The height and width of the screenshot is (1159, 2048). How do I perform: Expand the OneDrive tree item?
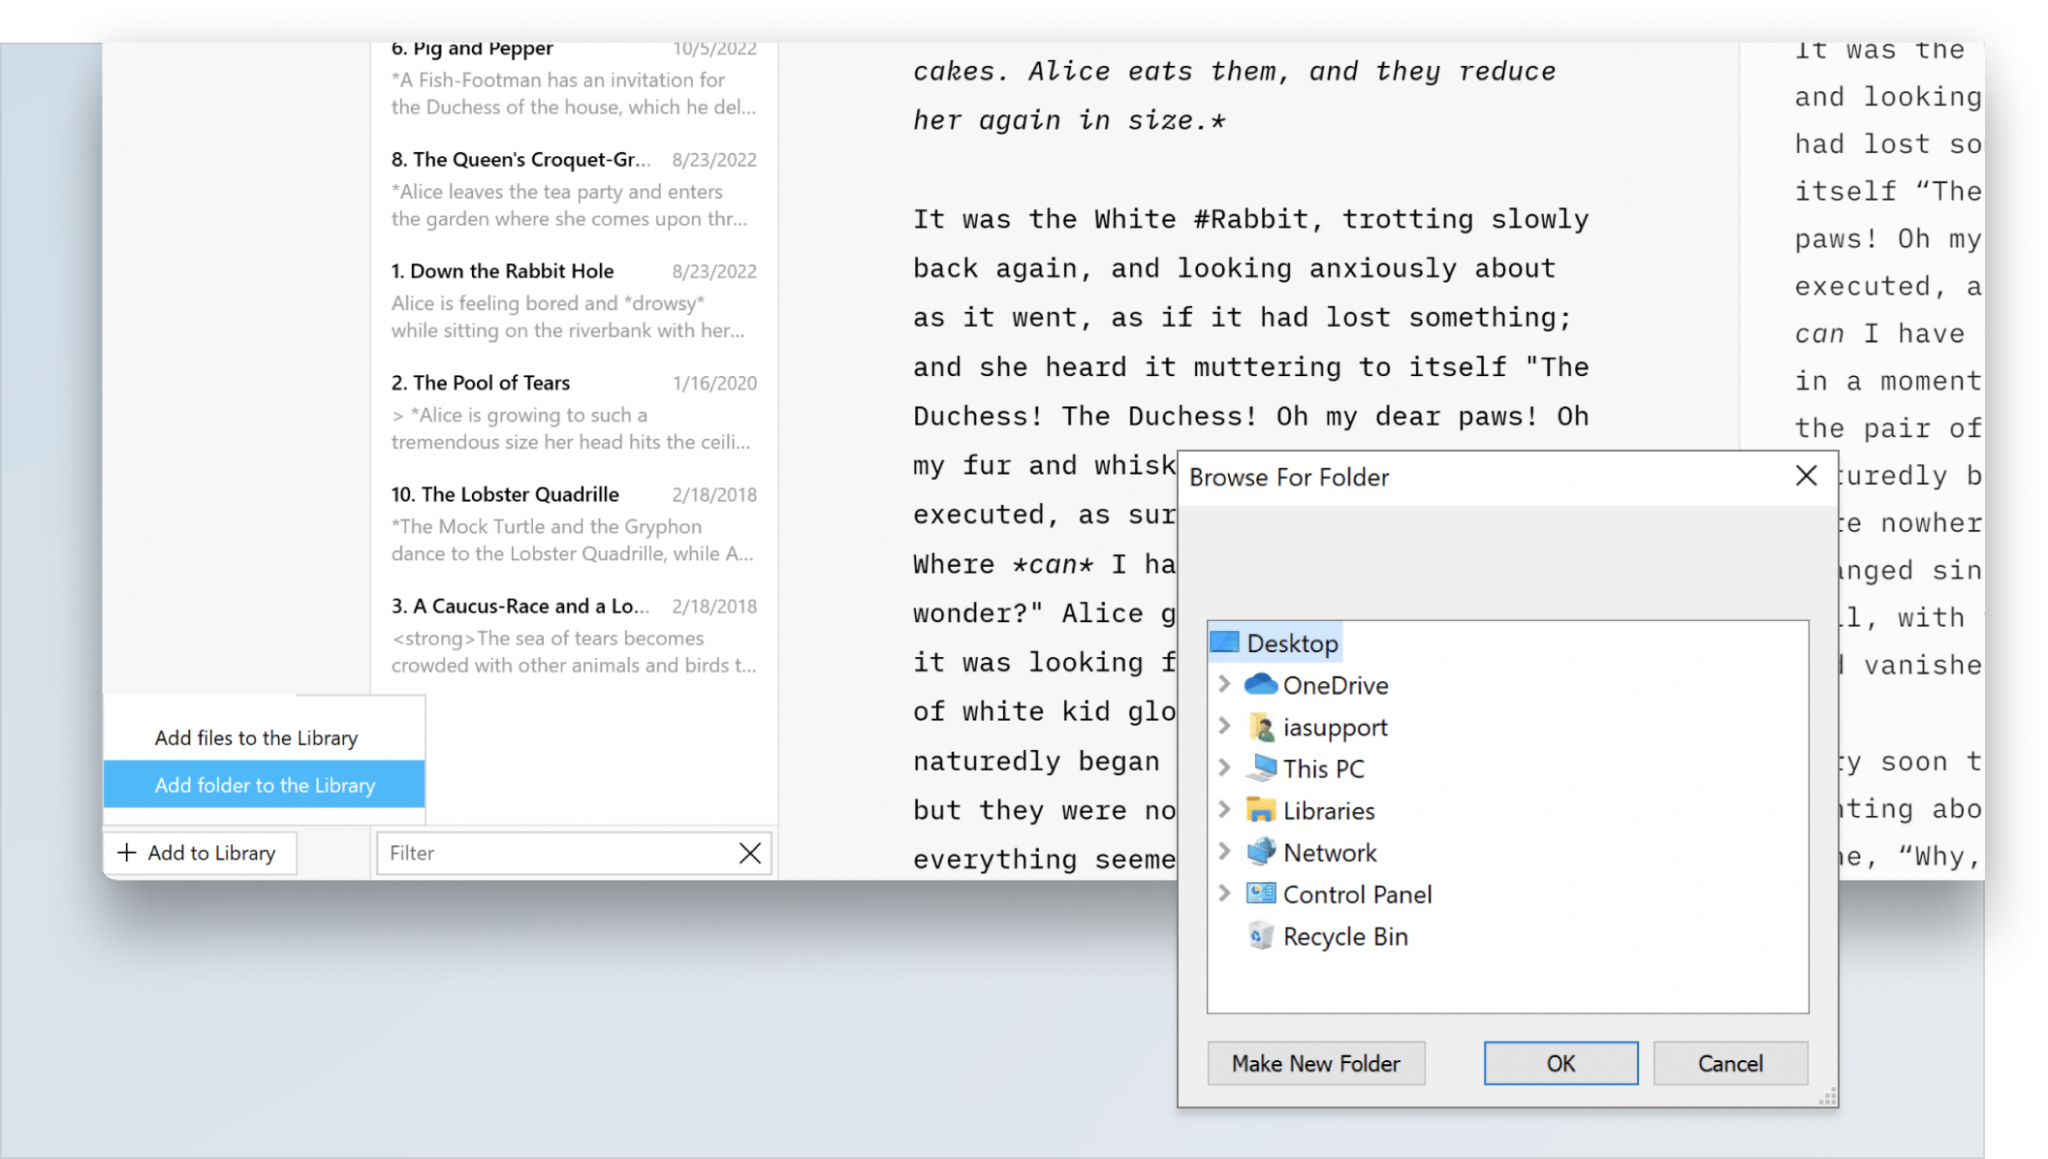point(1222,685)
